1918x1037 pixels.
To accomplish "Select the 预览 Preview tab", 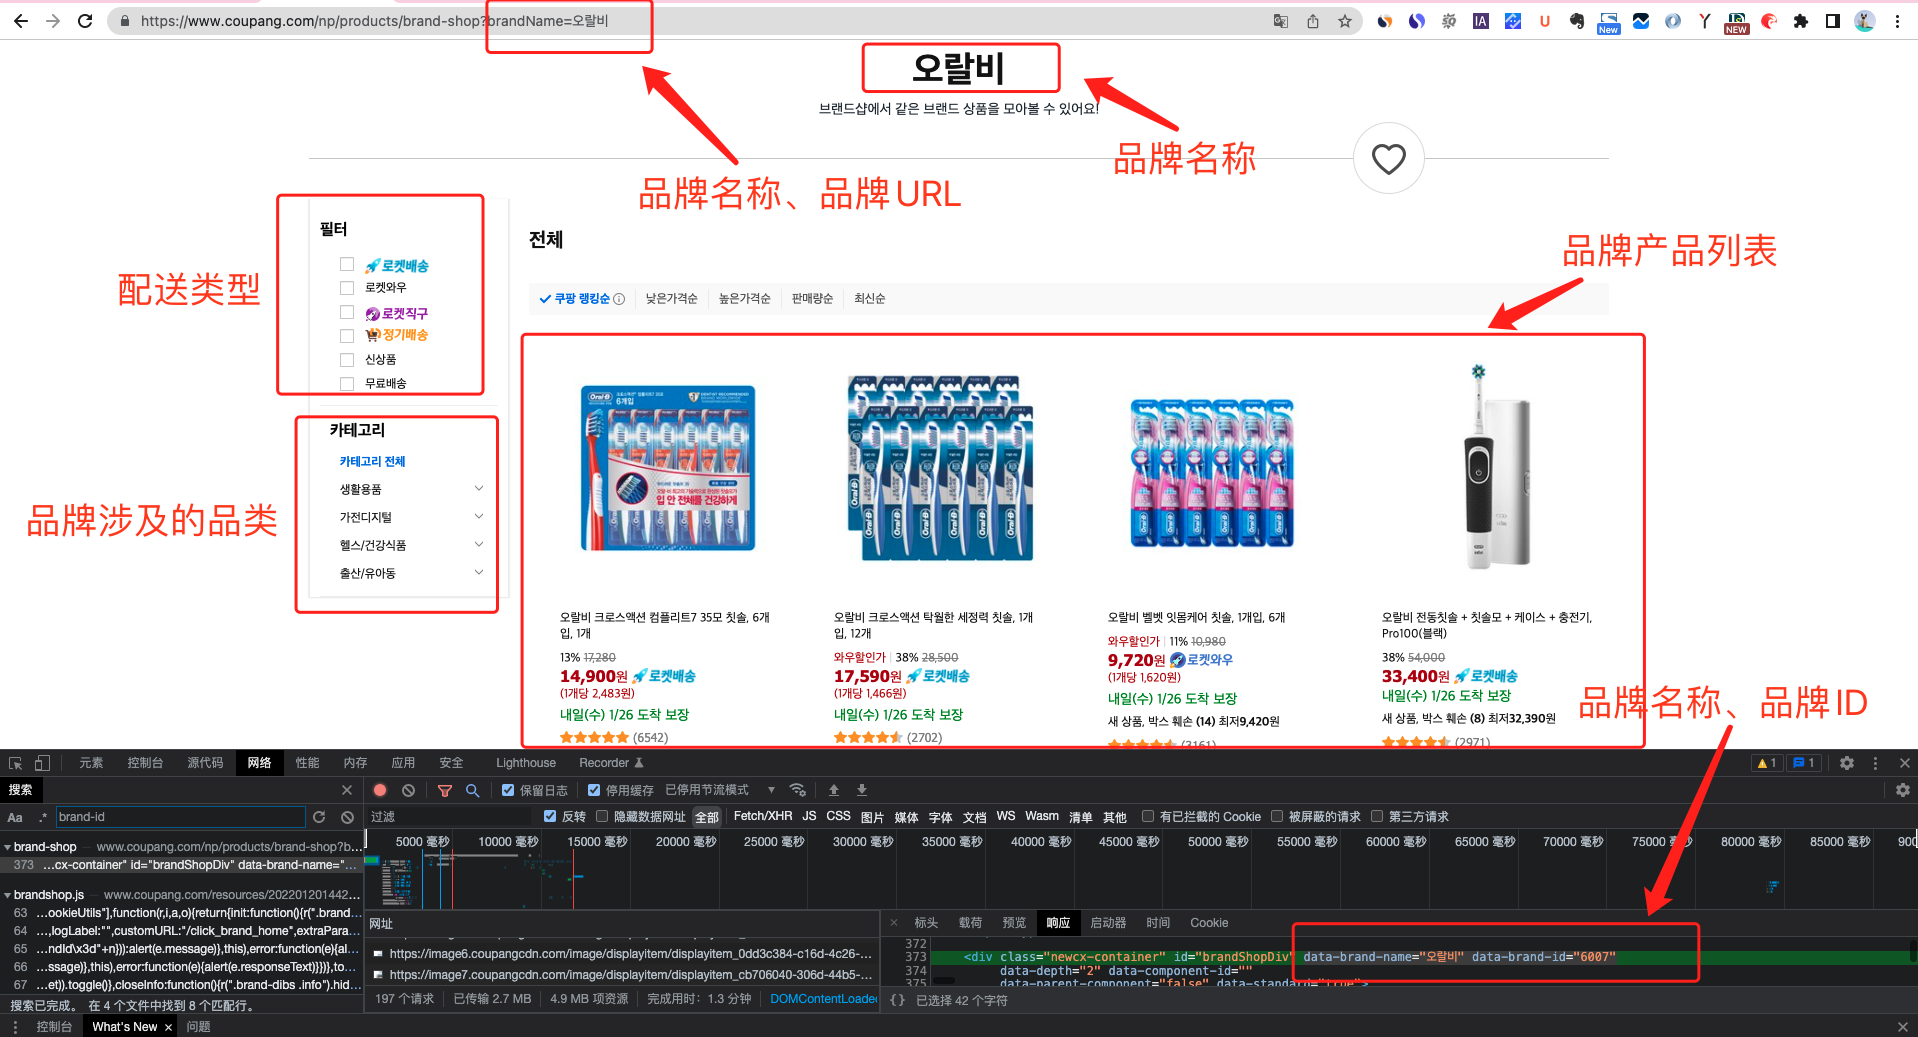I will point(1014,923).
